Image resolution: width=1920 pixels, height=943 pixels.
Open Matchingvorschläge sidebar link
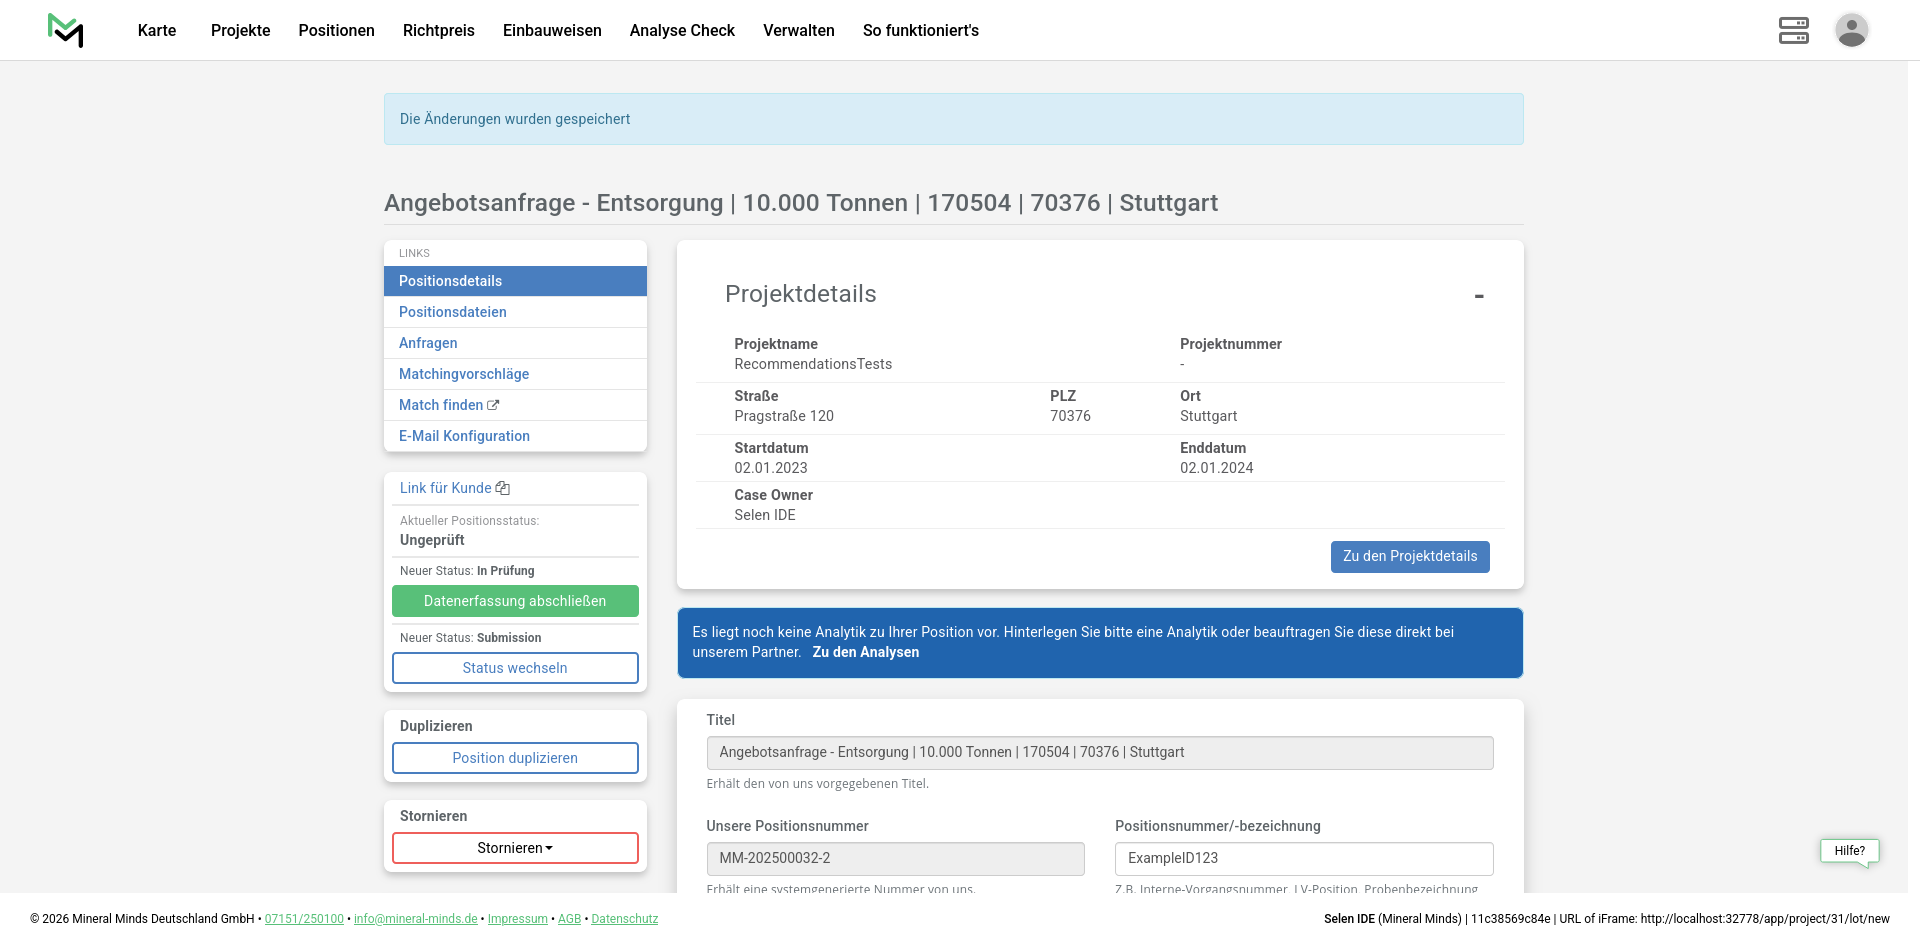[464, 374]
